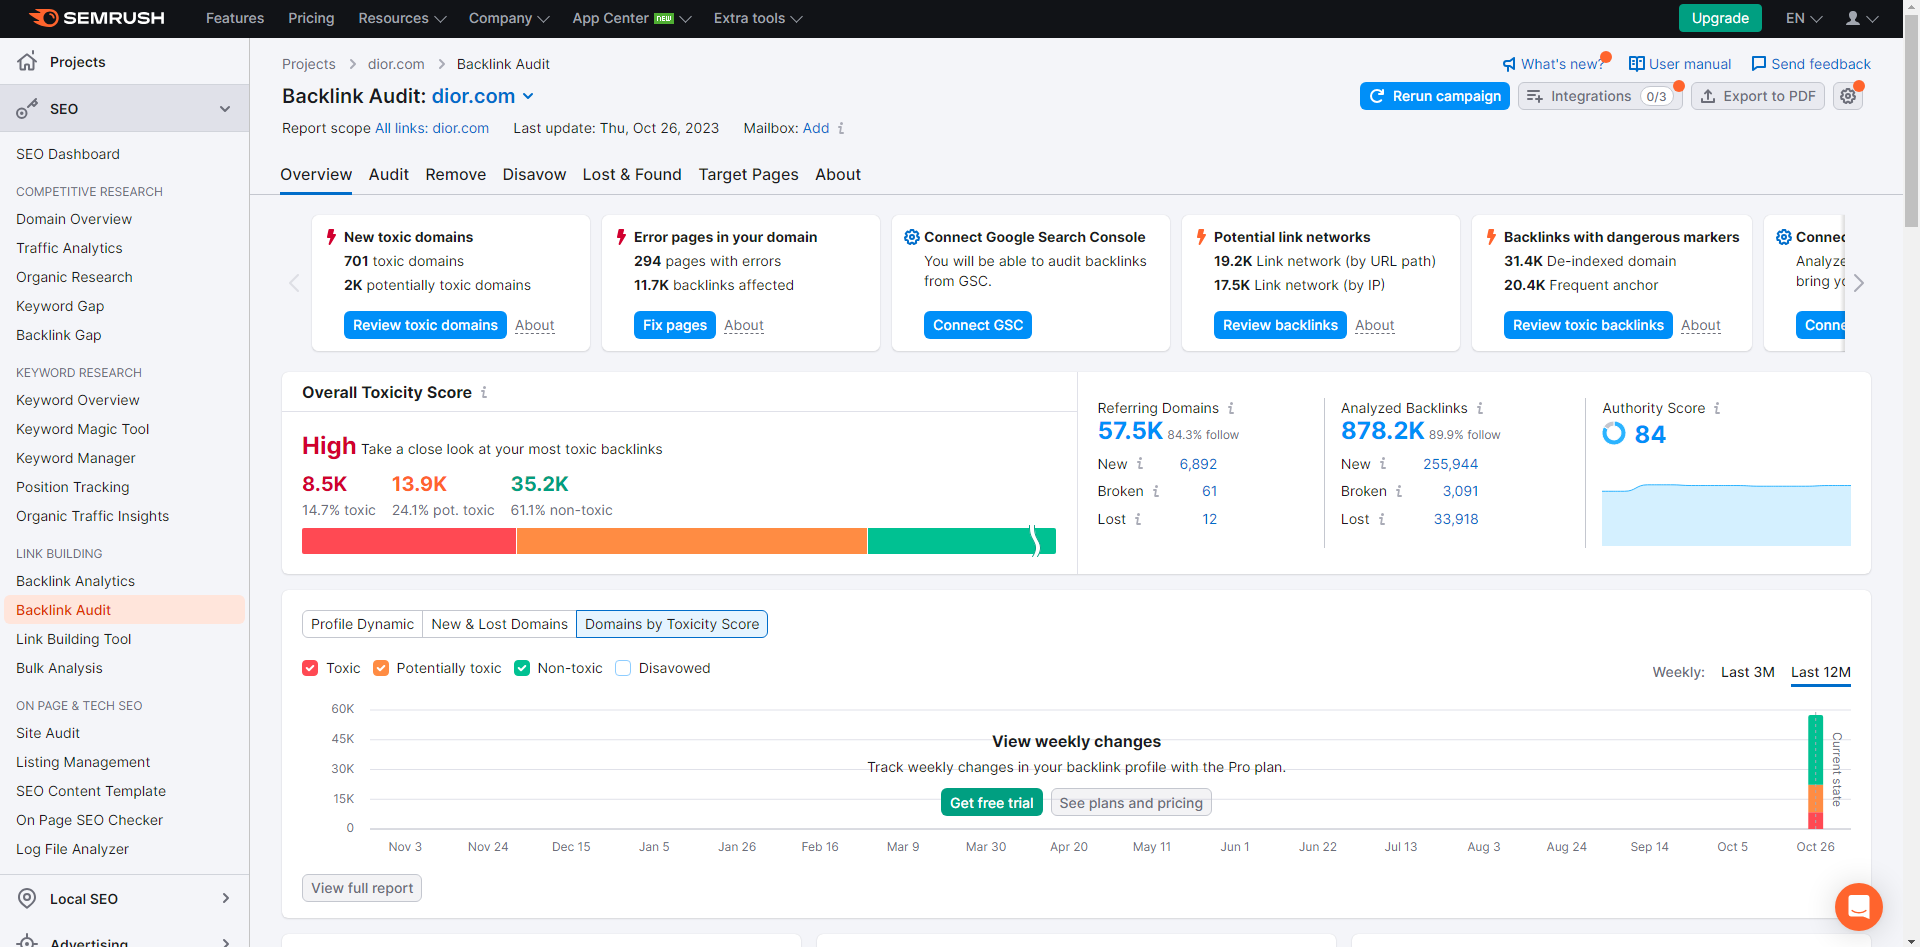Show previous insight cards with left arrow
The height and width of the screenshot is (947, 1920).
pos(294,283)
